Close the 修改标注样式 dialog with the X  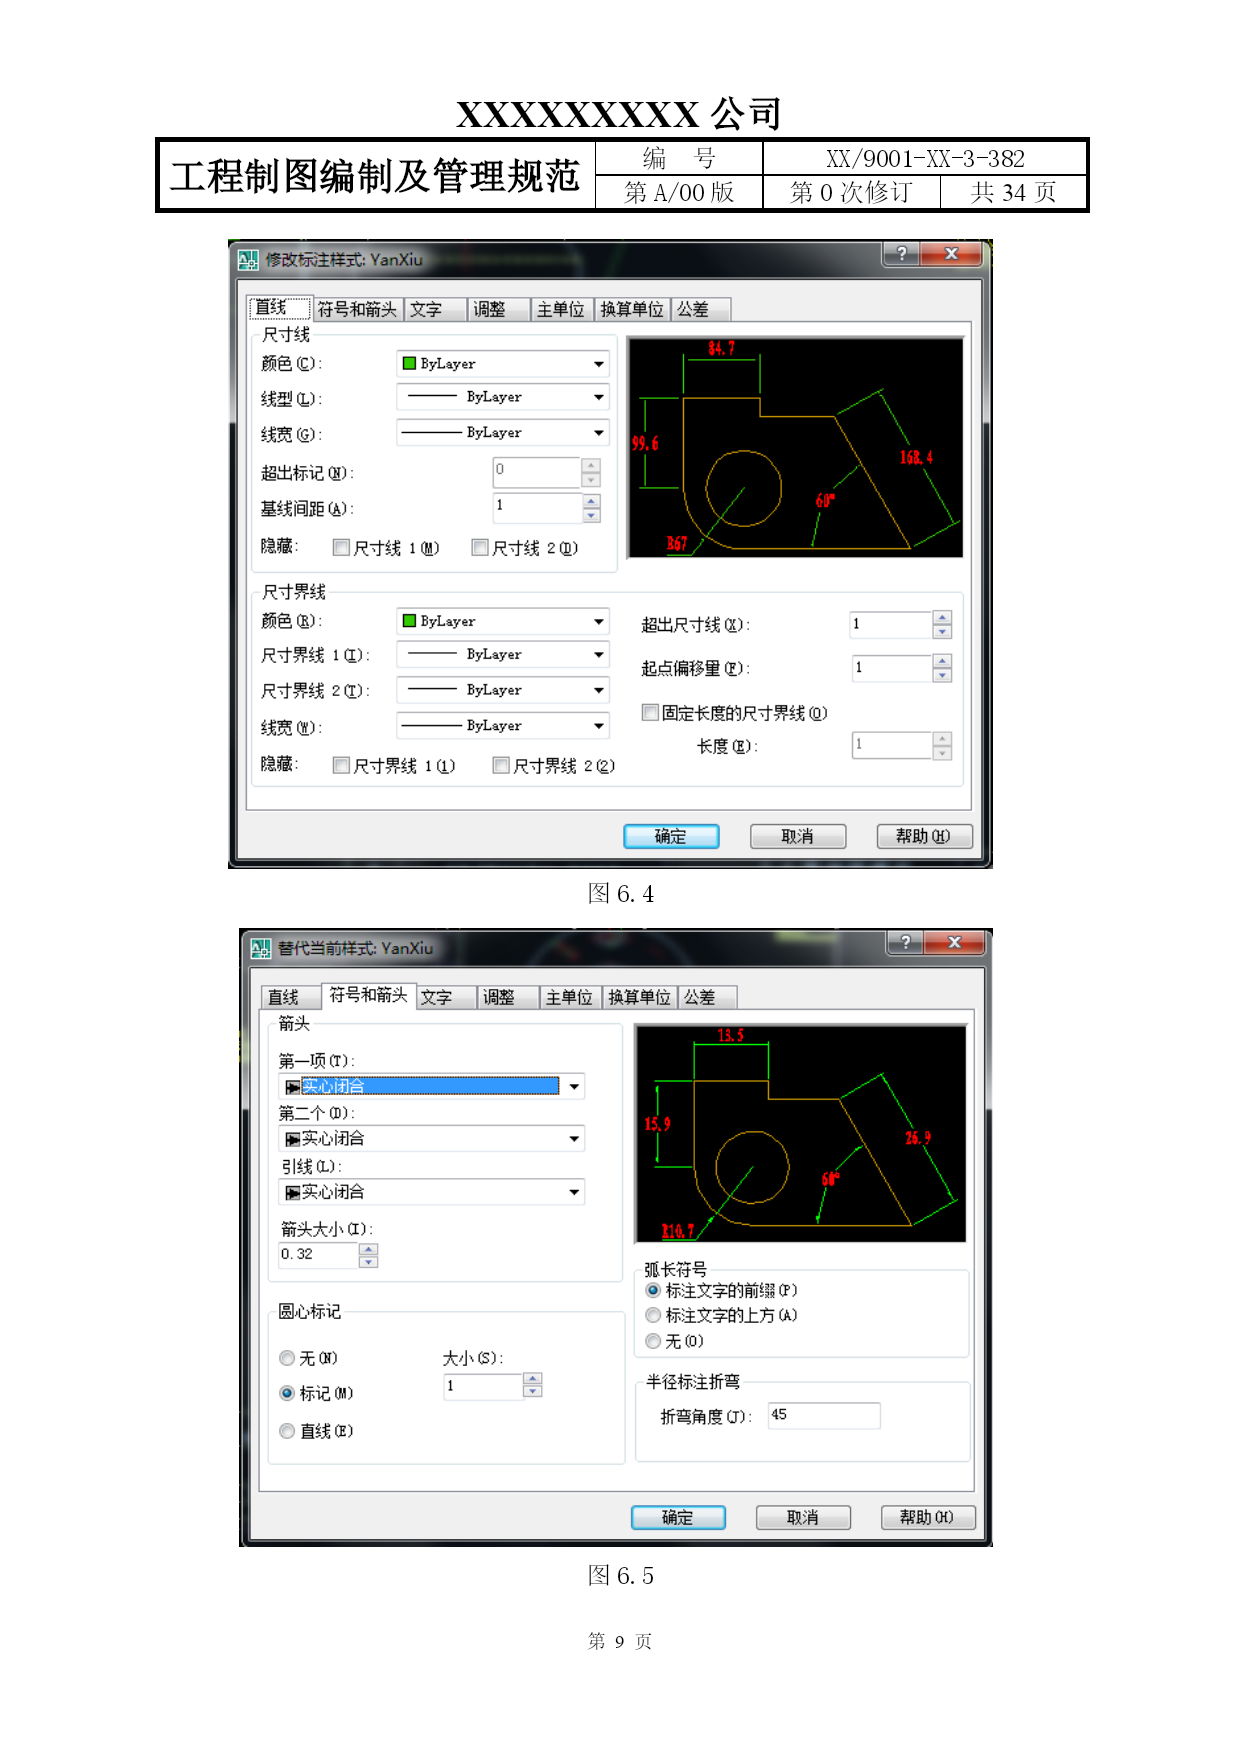(x=951, y=254)
